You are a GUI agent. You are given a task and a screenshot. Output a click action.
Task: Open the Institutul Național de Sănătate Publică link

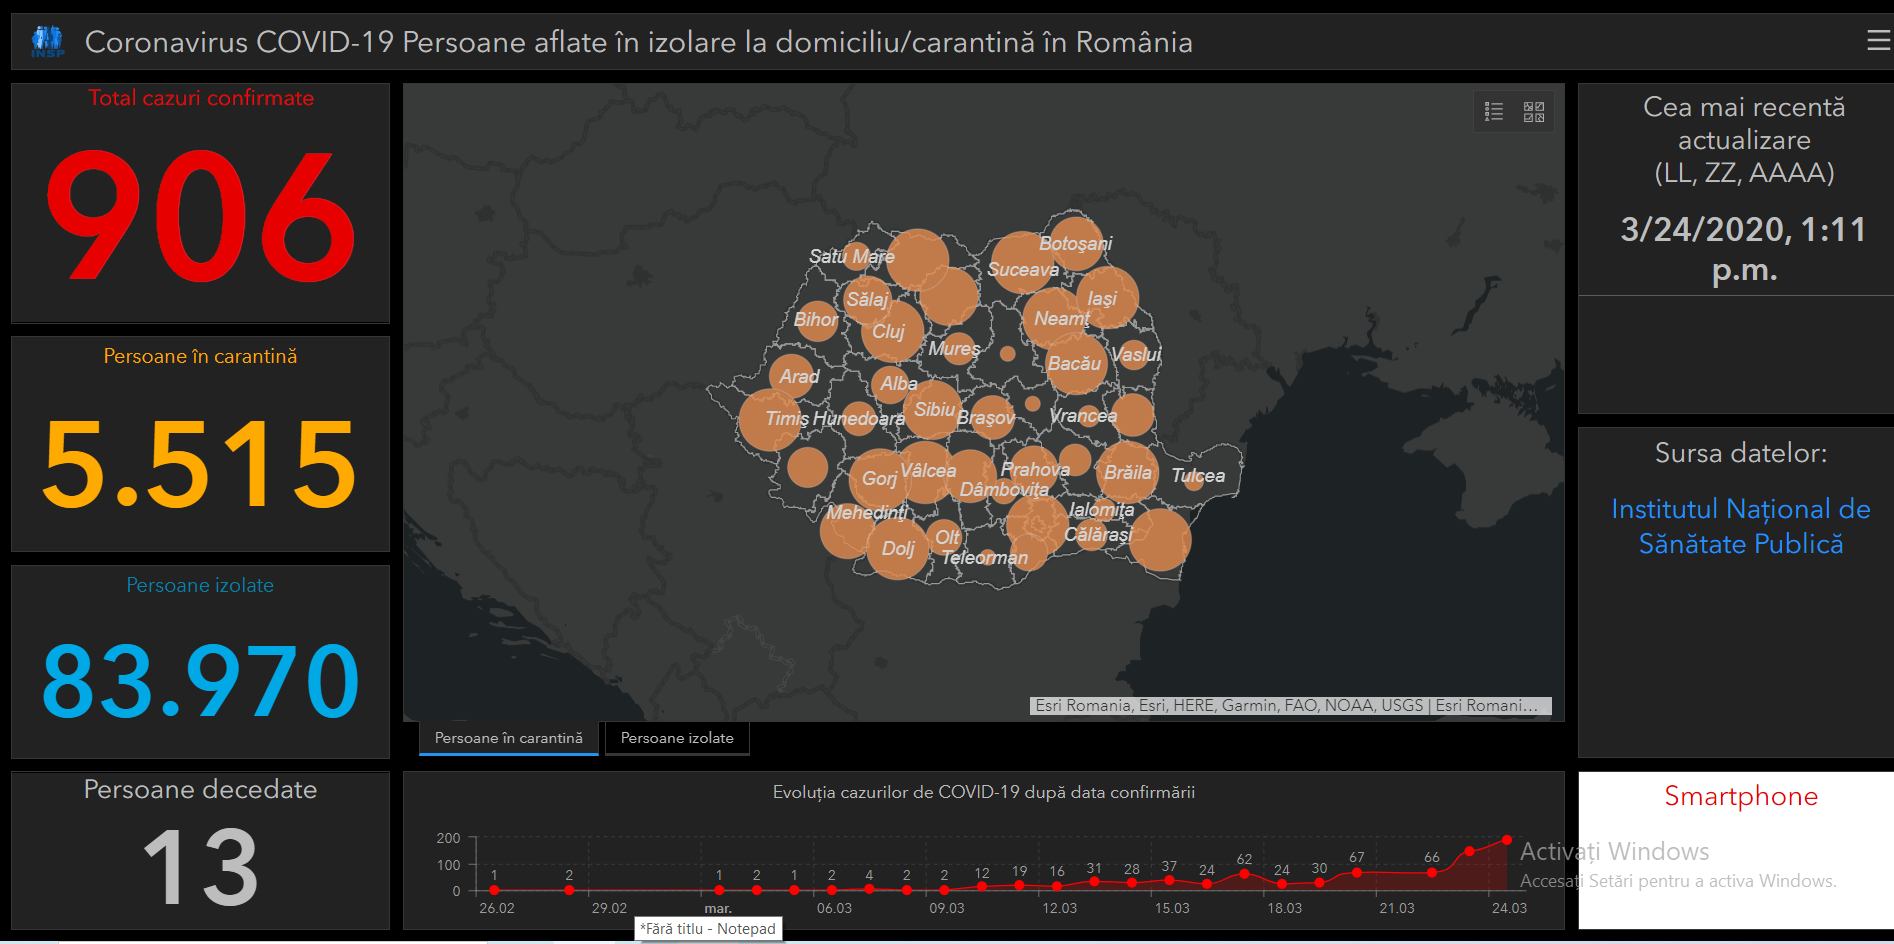(x=1740, y=526)
